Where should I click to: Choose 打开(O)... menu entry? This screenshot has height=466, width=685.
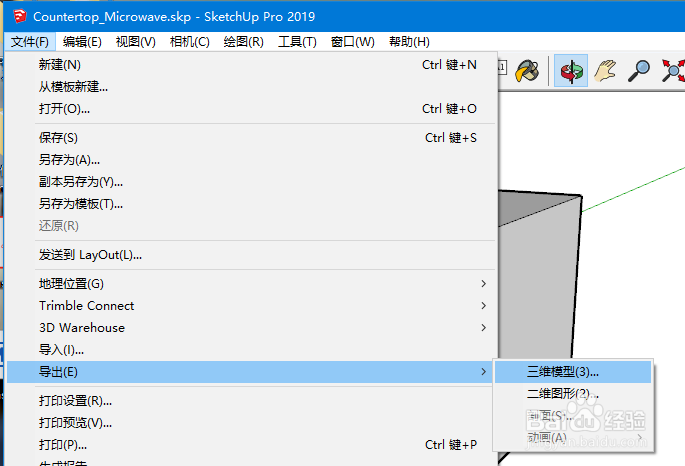click(251, 109)
